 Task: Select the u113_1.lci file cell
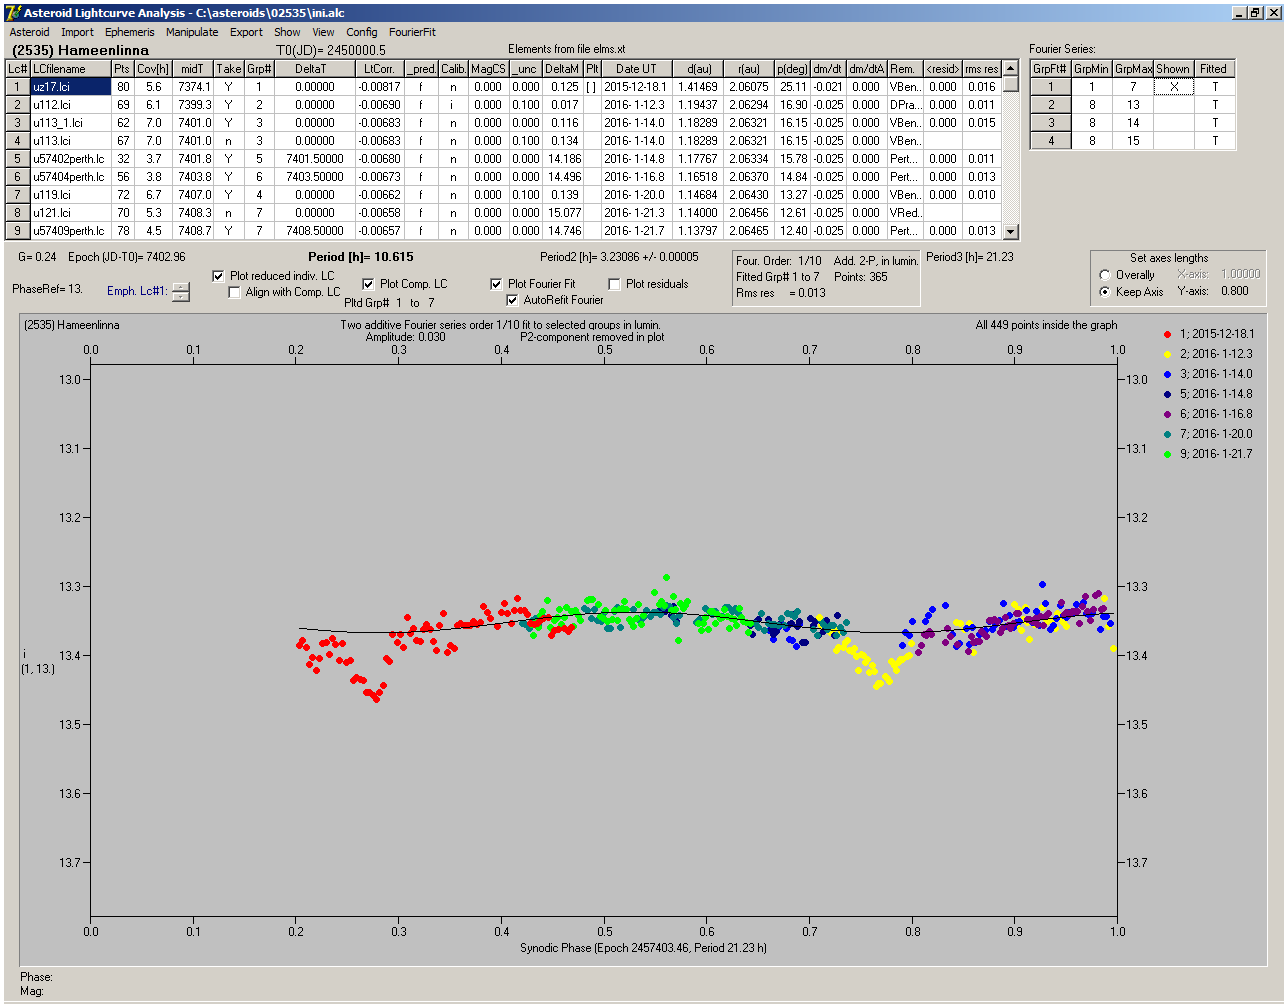[x=70, y=123]
